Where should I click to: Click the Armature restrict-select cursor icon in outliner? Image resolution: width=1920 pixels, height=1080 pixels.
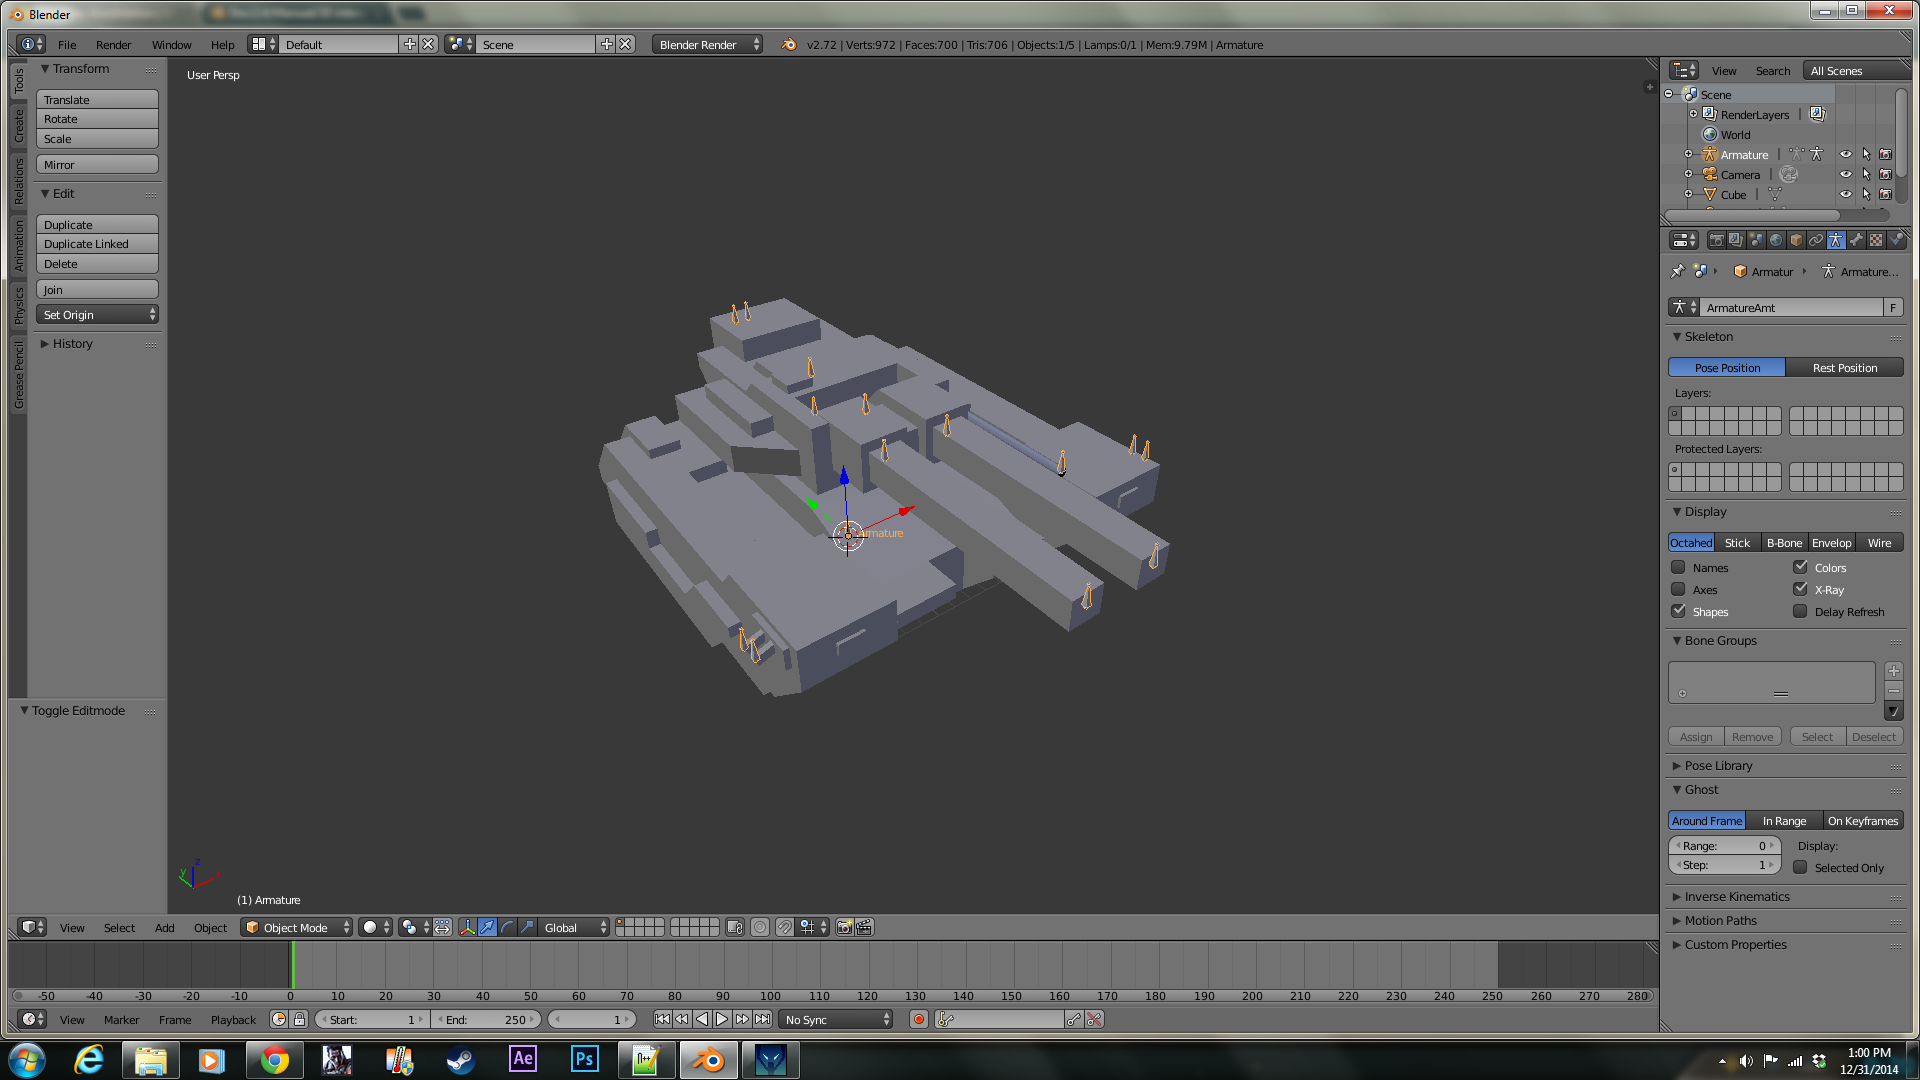click(1866, 154)
